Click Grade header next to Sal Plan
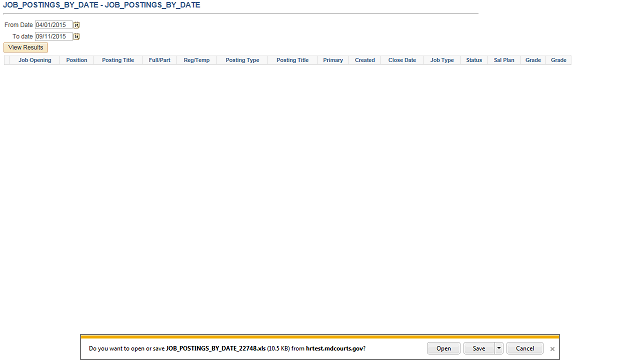640x360 pixels. pos(533,60)
